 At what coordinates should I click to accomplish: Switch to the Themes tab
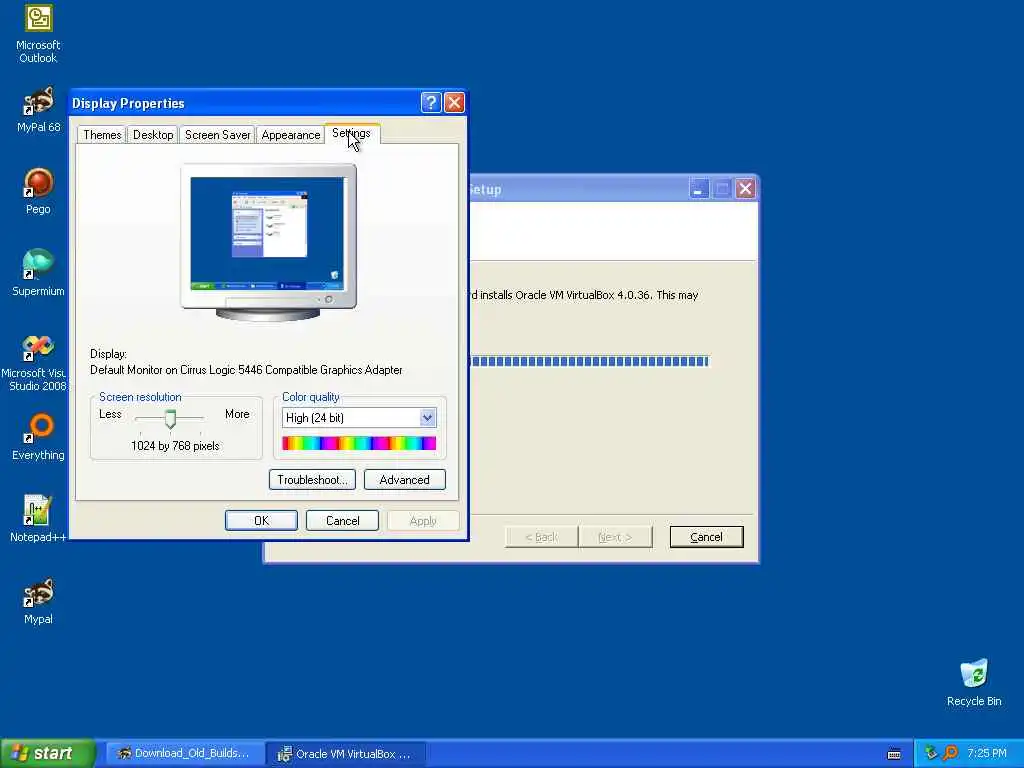[x=102, y=135]
